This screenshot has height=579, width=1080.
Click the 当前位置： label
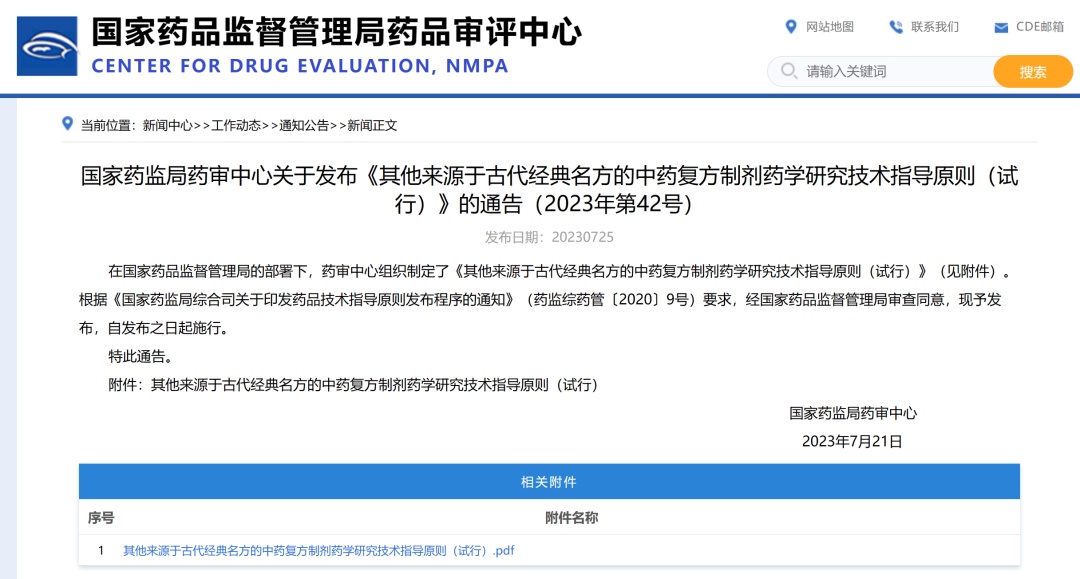click(x=108, y=125)
